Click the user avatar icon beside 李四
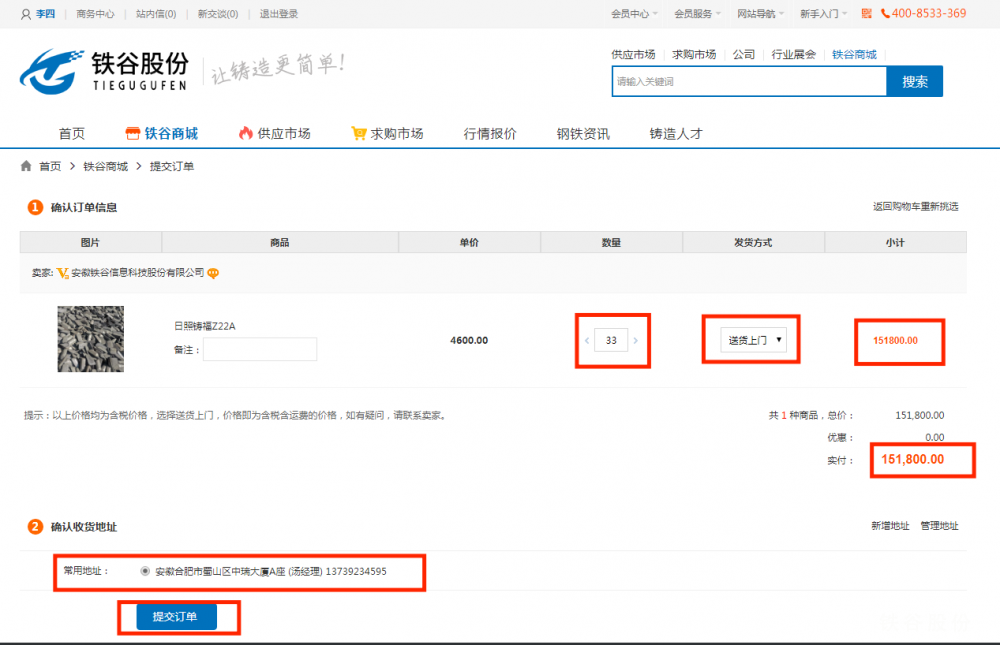This screenshot has width=1000, height=645. [x=25, y=14]
